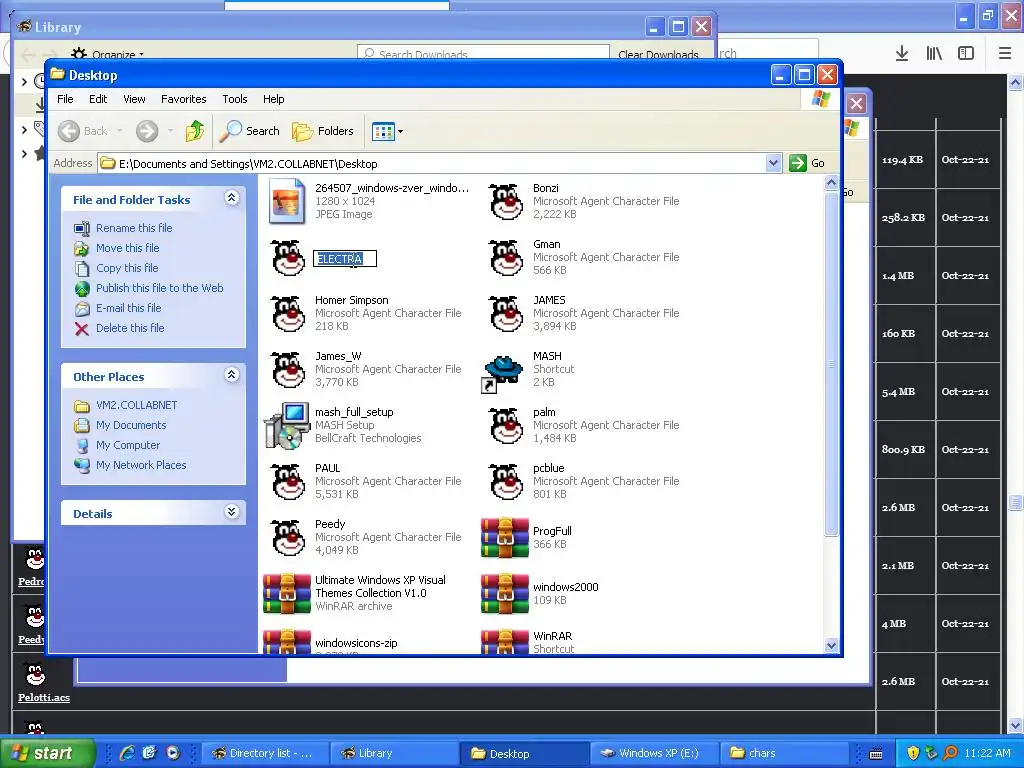Click the Start button
1024x768 pixels.
(47, 753)
